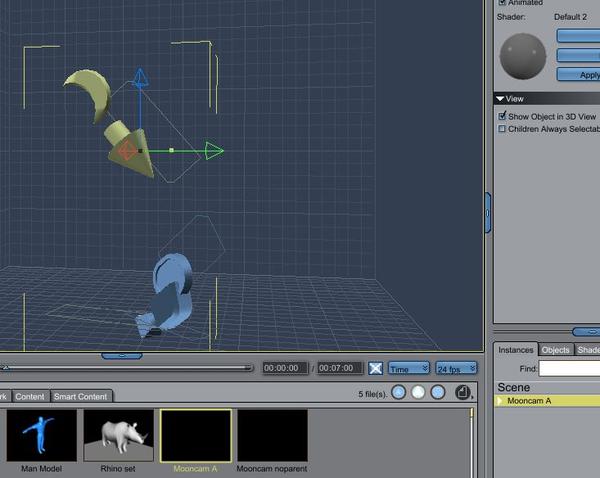Click the 'Scene' heading text

tap(514, 387)
